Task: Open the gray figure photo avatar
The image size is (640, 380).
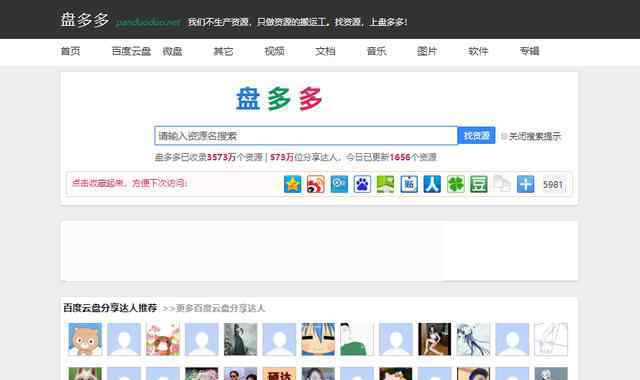Action: [x=240, y=339]
